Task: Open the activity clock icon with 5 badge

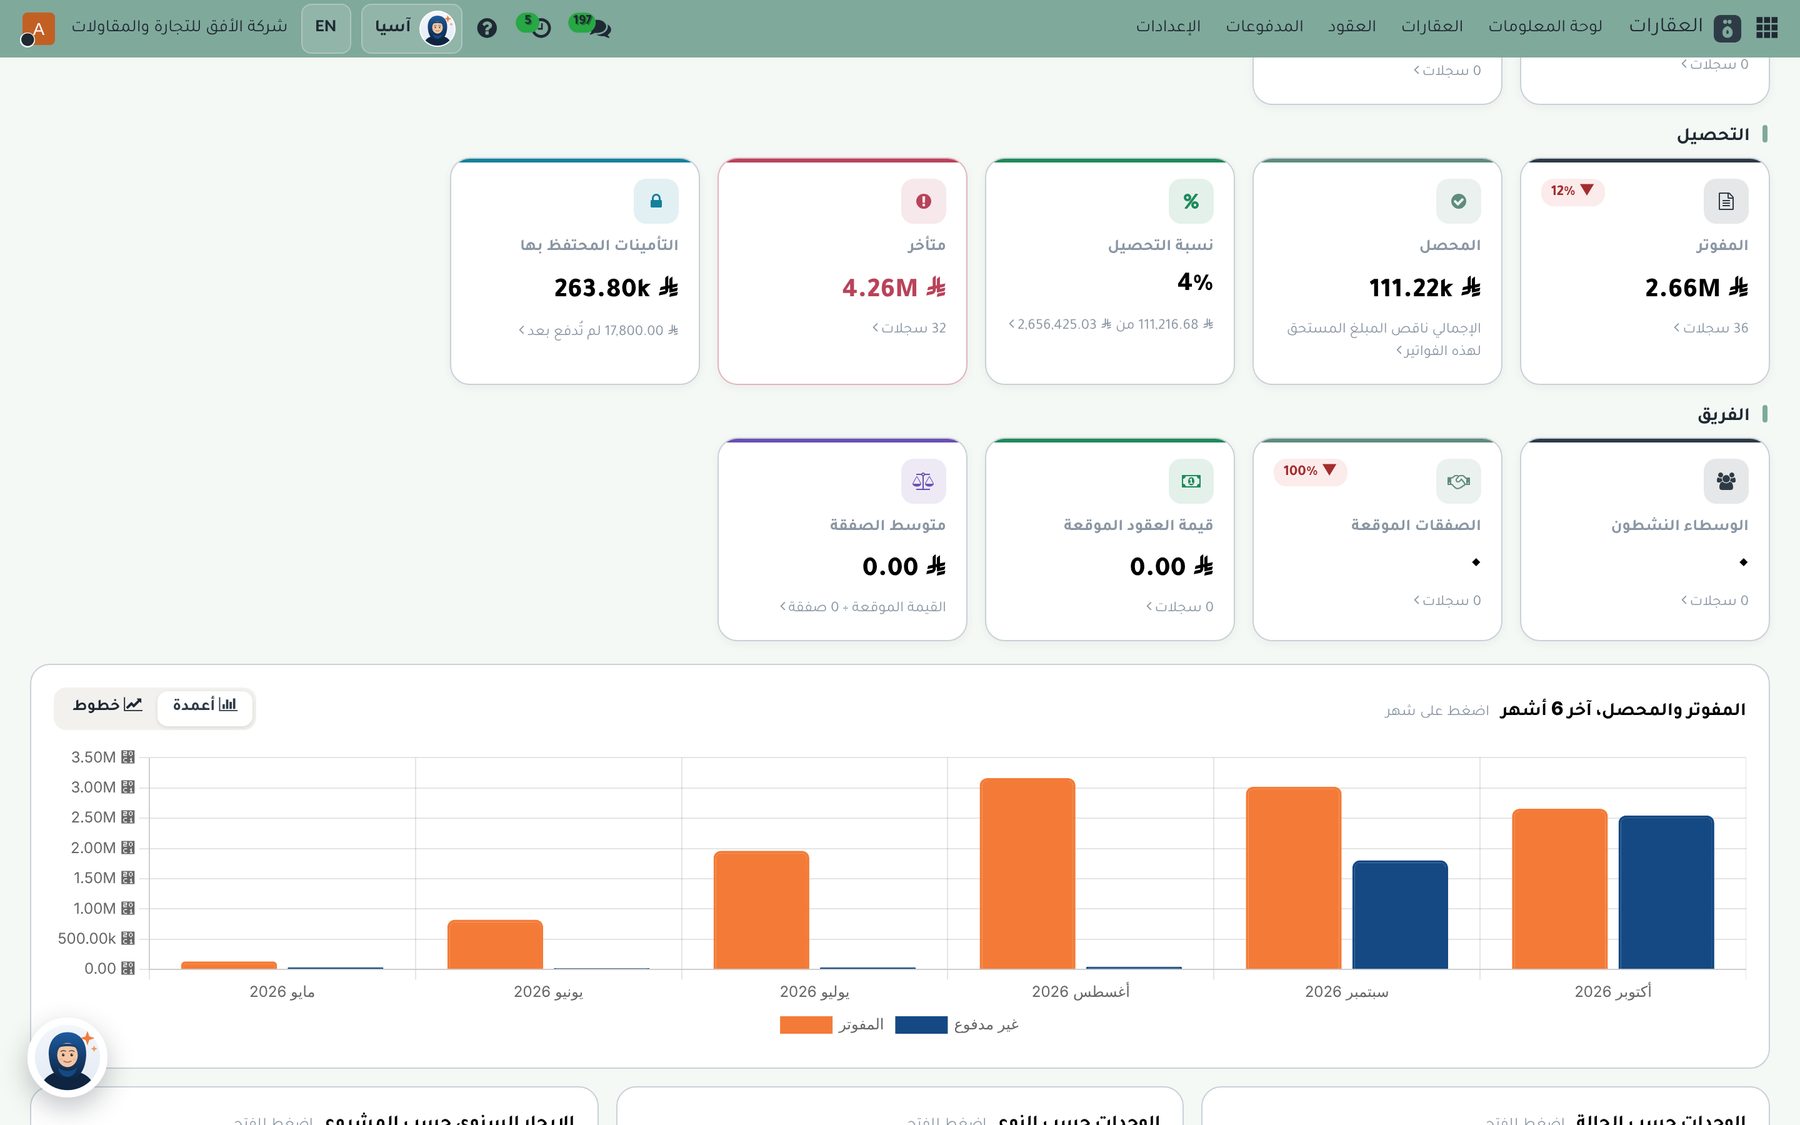Action: pyautogui.click(x=535, y=26)
